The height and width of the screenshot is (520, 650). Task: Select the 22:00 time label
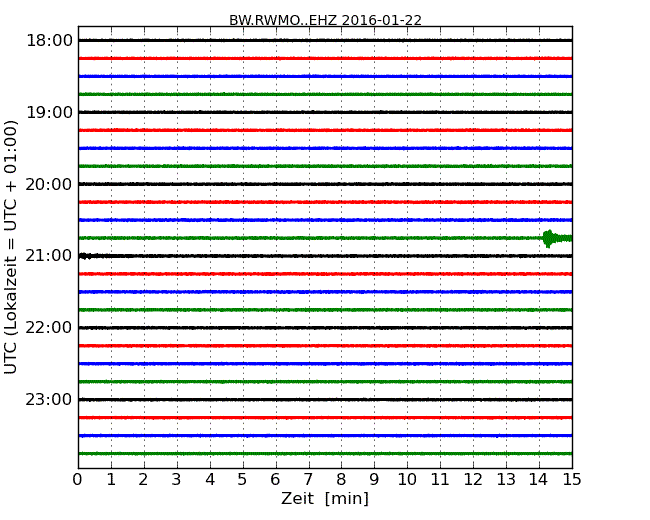[x=49, y=328]
